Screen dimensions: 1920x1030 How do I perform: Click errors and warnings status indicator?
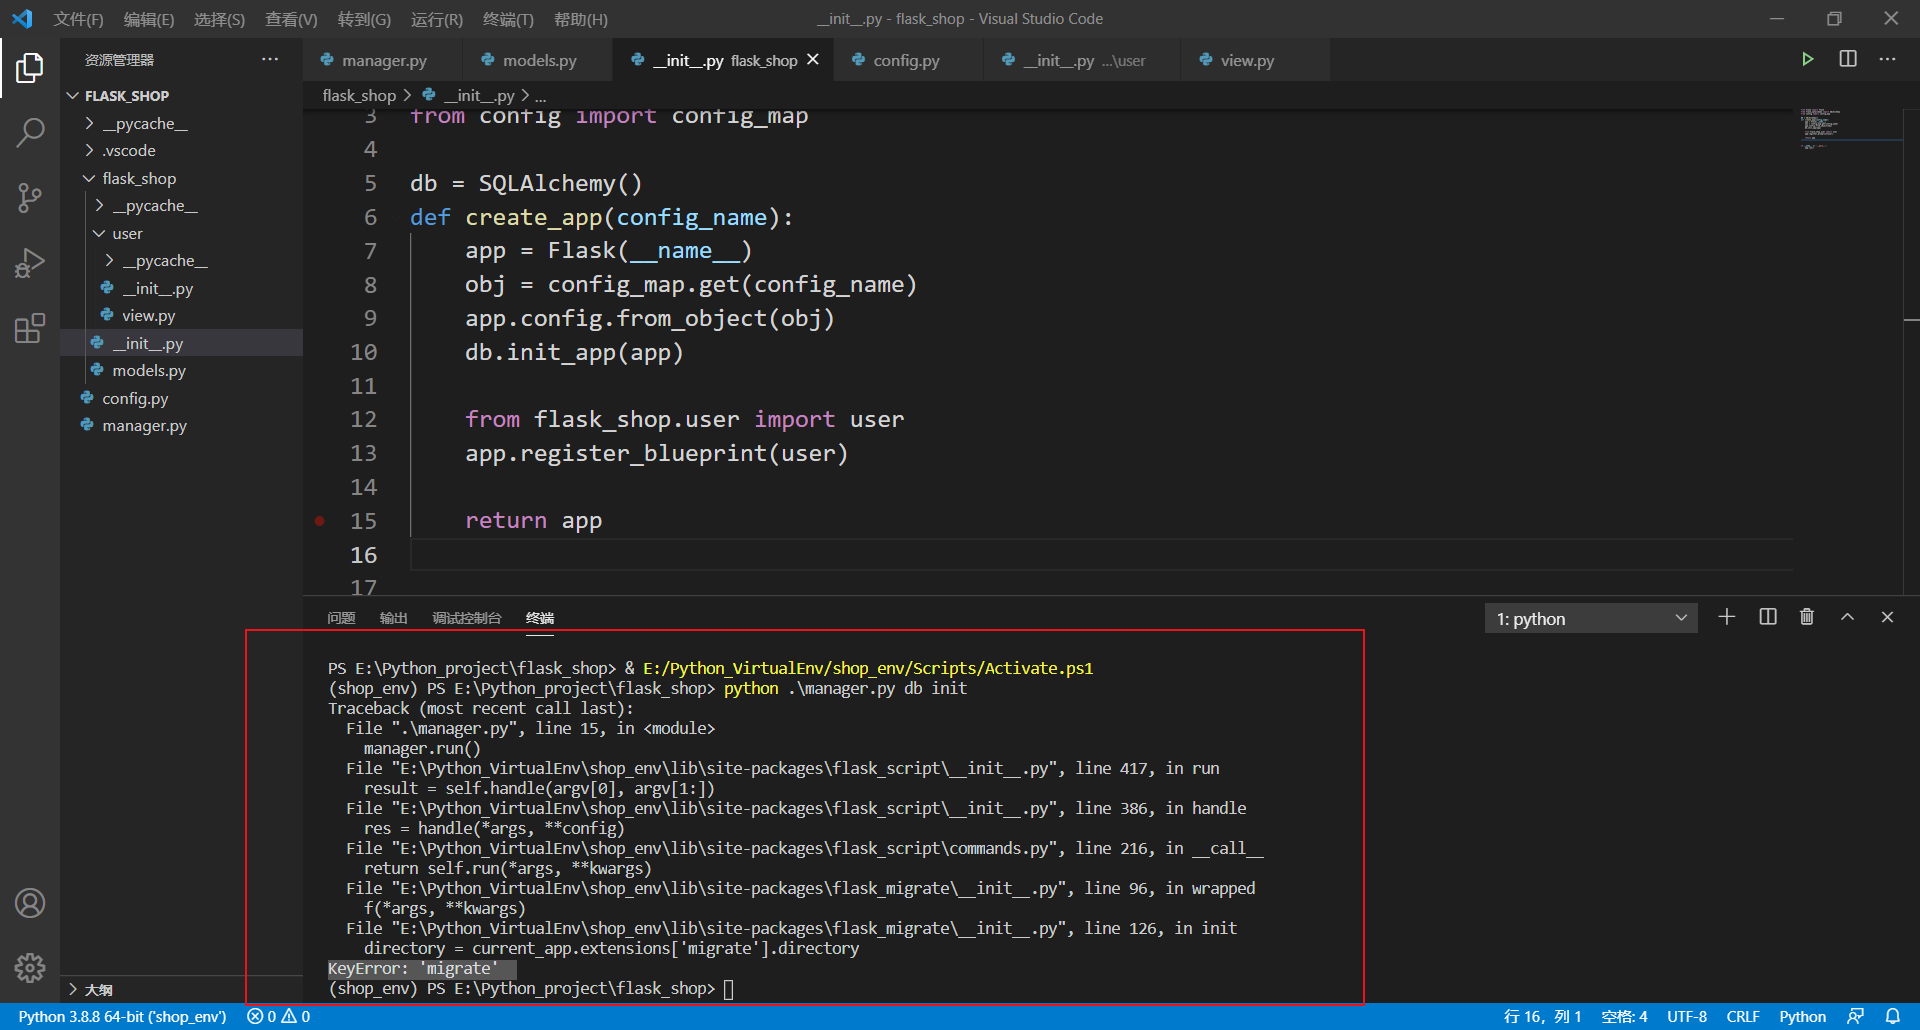pyautogui.click(x=279, y=1016)
